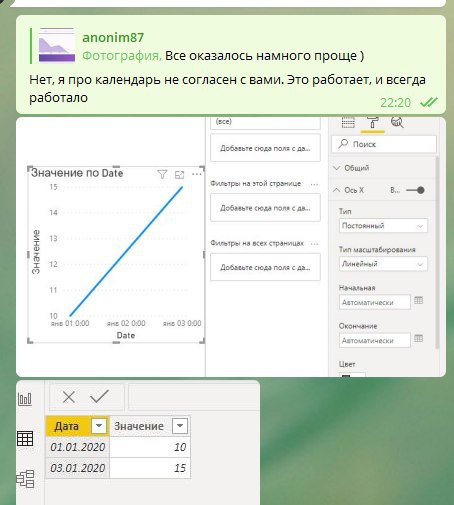Open the chart's more options ellipsis
Viewport: 454px width, 505px height.
coord(197,174)
